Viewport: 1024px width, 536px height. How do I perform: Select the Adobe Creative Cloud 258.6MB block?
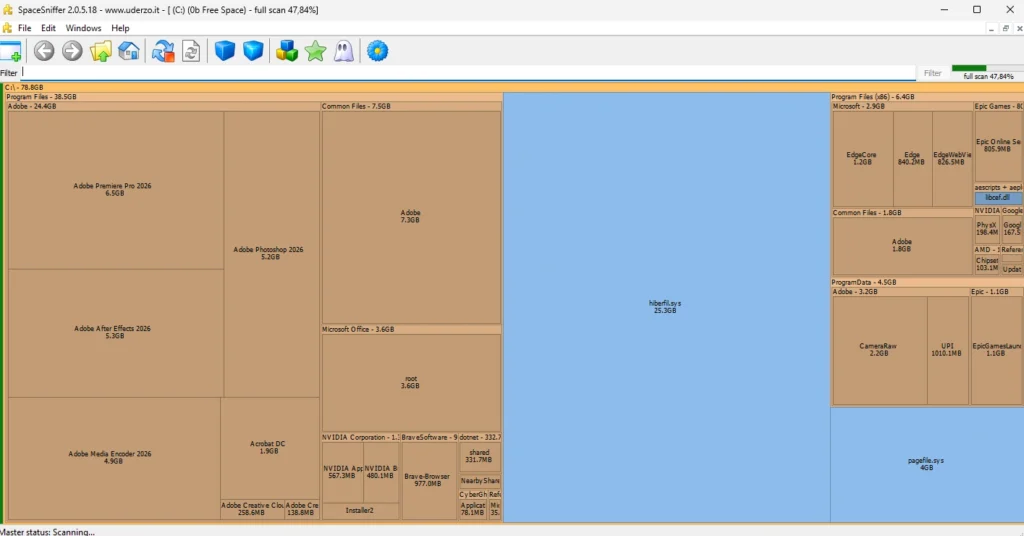point(252,509)
